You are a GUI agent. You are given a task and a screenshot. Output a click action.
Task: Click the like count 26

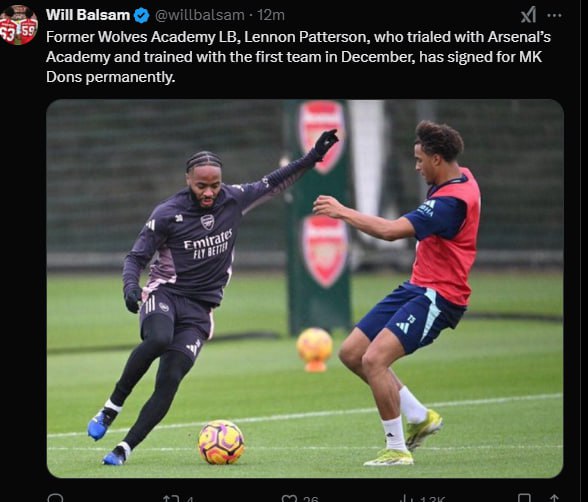pyautogui.click(x=310, y=499)
